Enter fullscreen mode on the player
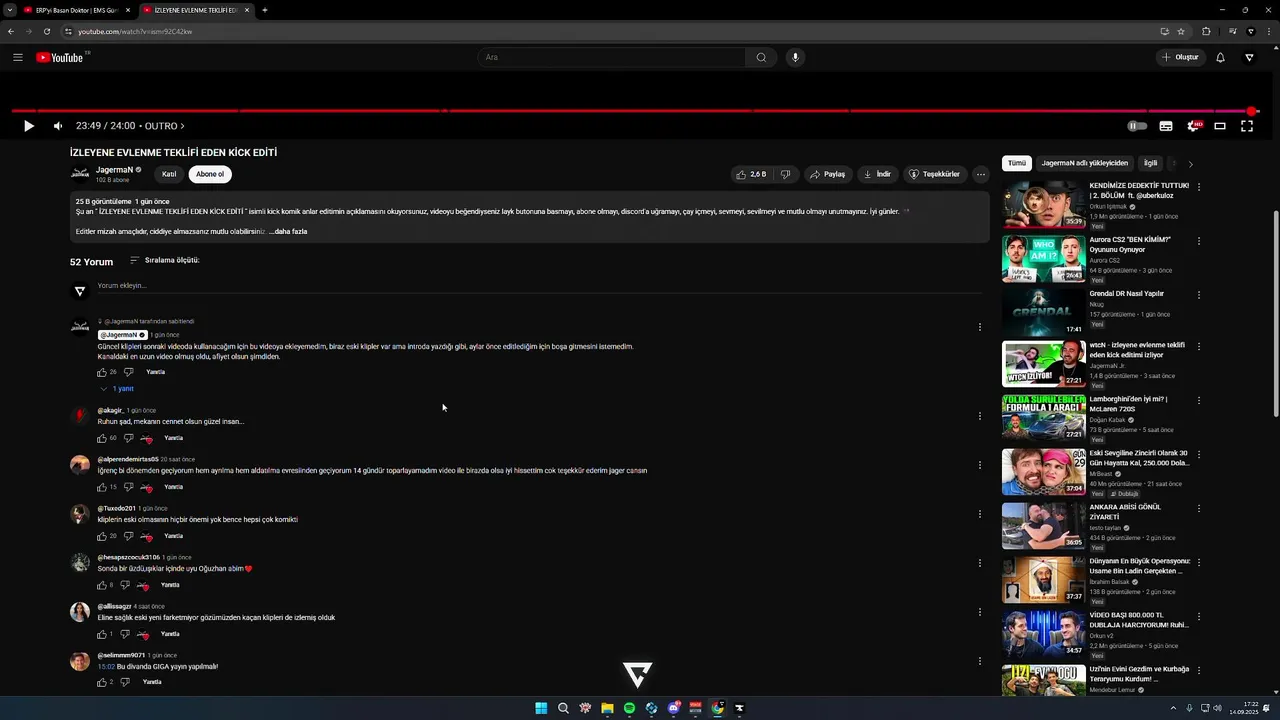 [x=1247, y=126]
